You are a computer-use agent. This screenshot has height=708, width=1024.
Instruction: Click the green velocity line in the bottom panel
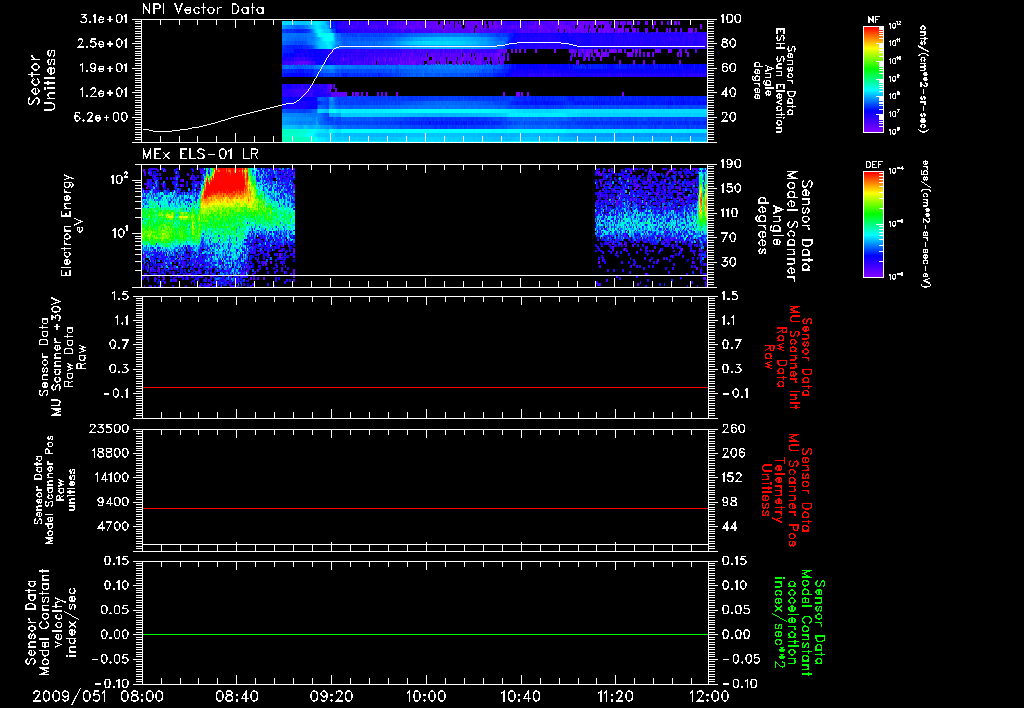425,635
